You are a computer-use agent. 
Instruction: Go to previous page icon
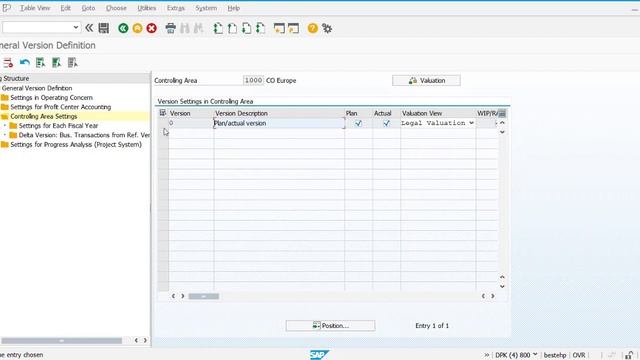[232, 28]
